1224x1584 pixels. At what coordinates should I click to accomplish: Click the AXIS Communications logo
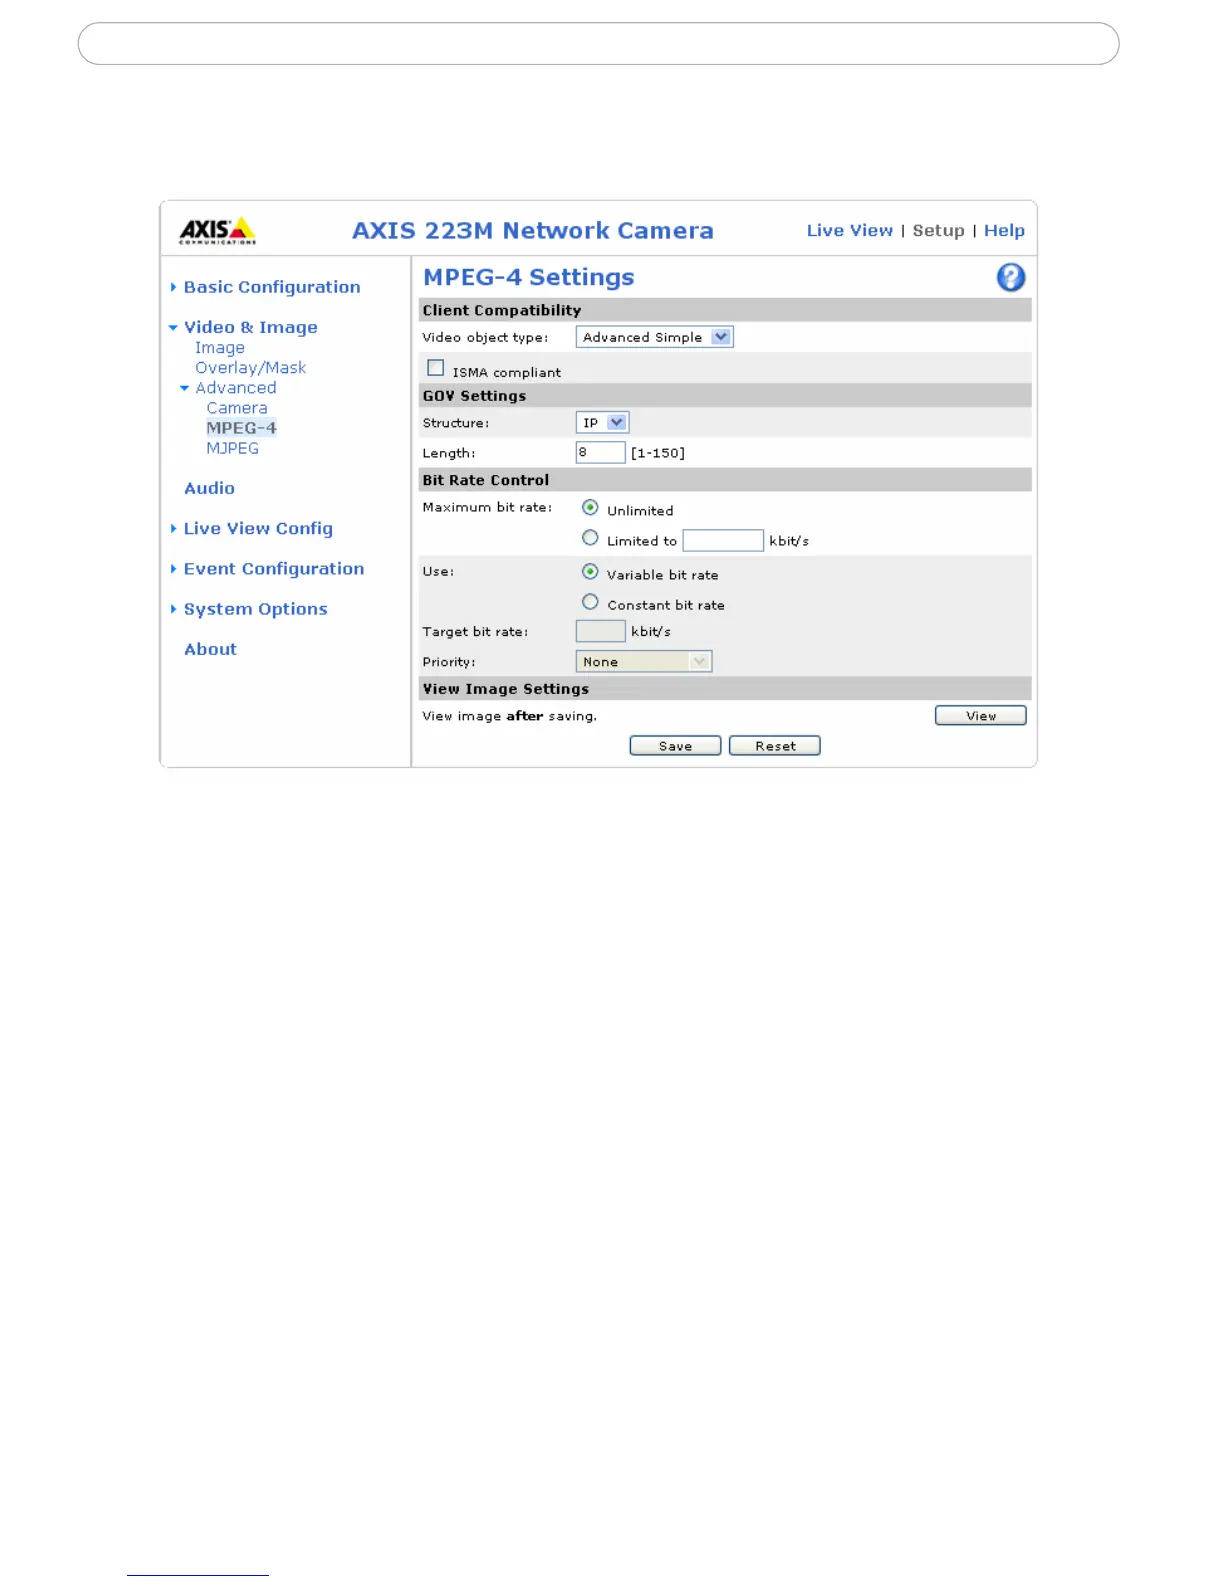(x=217, y=231)
